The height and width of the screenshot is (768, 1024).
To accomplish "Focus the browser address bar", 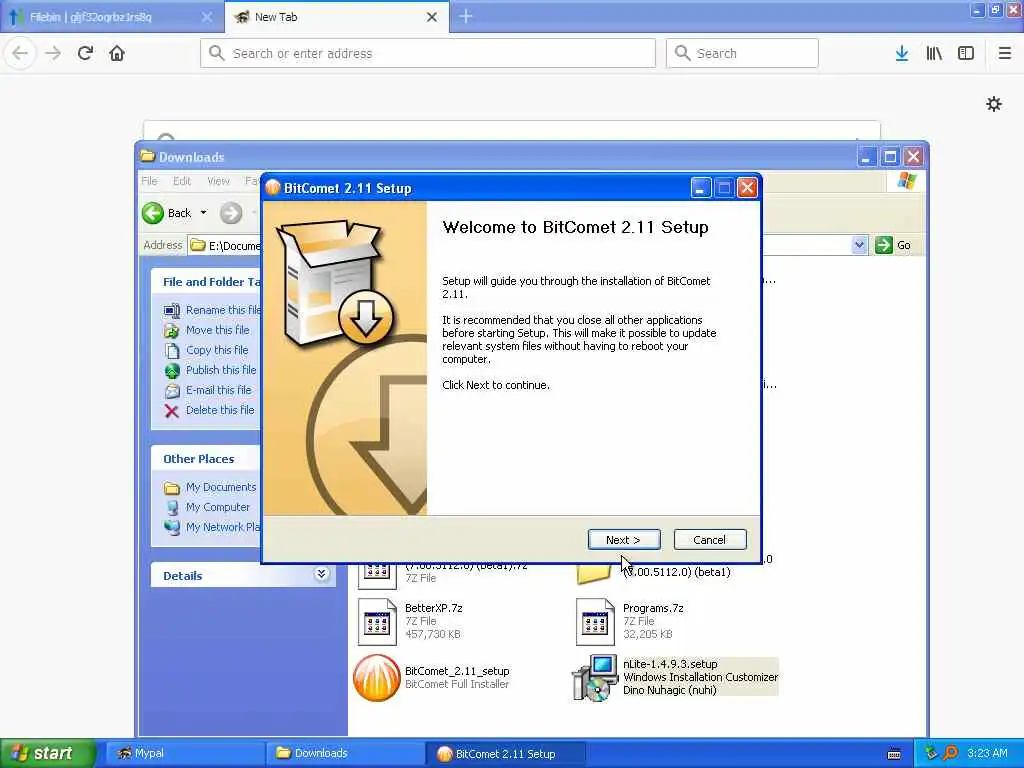I will point(428,53).
